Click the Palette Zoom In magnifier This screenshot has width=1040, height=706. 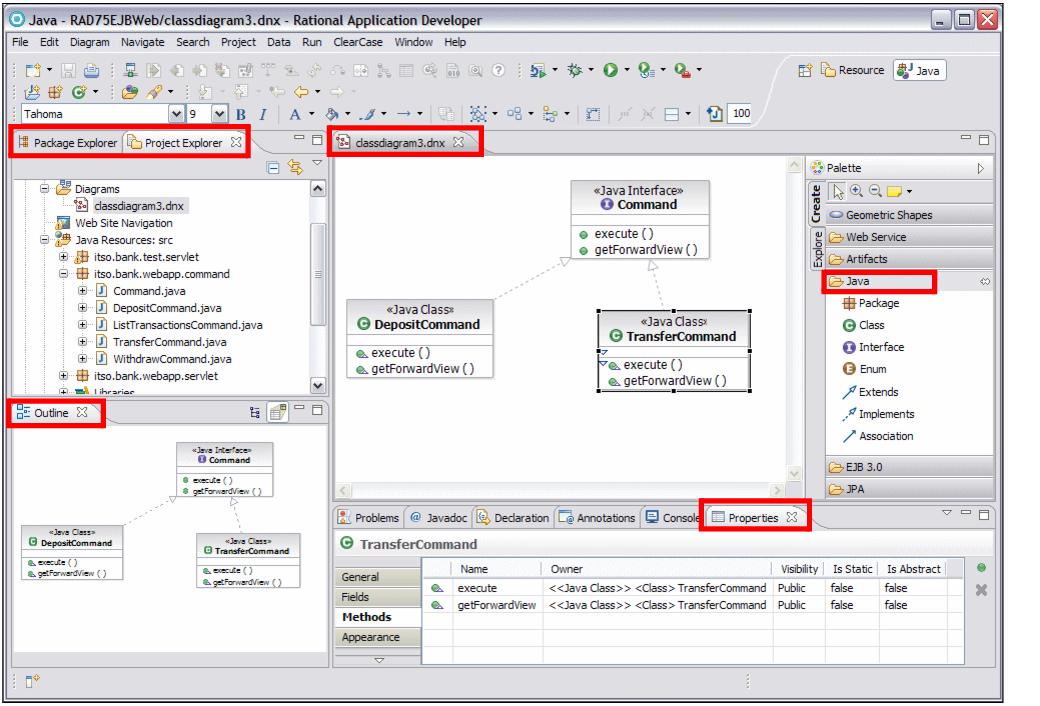click(x=856, y=191)
